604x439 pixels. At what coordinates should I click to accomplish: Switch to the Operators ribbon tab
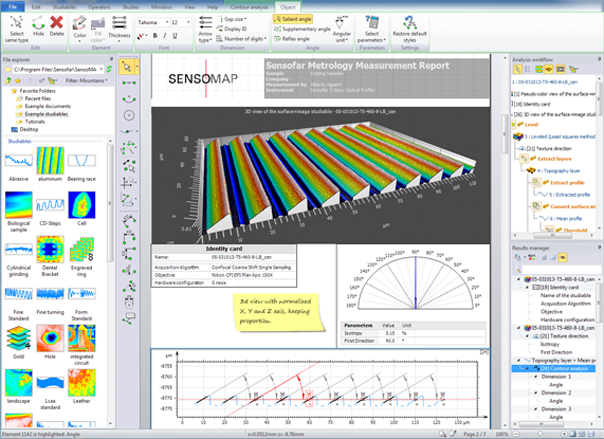(x=99, y=7)
